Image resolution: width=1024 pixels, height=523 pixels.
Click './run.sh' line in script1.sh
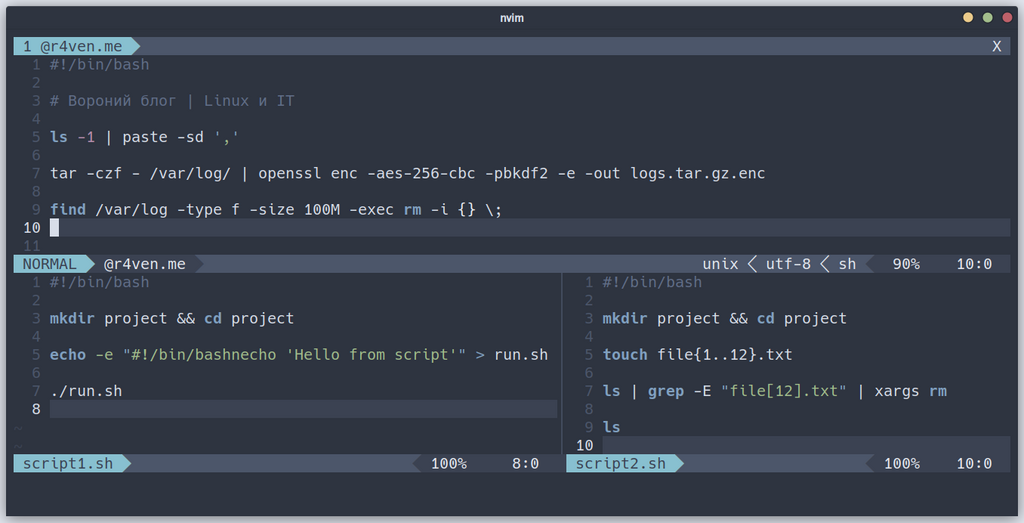(x=86, y=391)
